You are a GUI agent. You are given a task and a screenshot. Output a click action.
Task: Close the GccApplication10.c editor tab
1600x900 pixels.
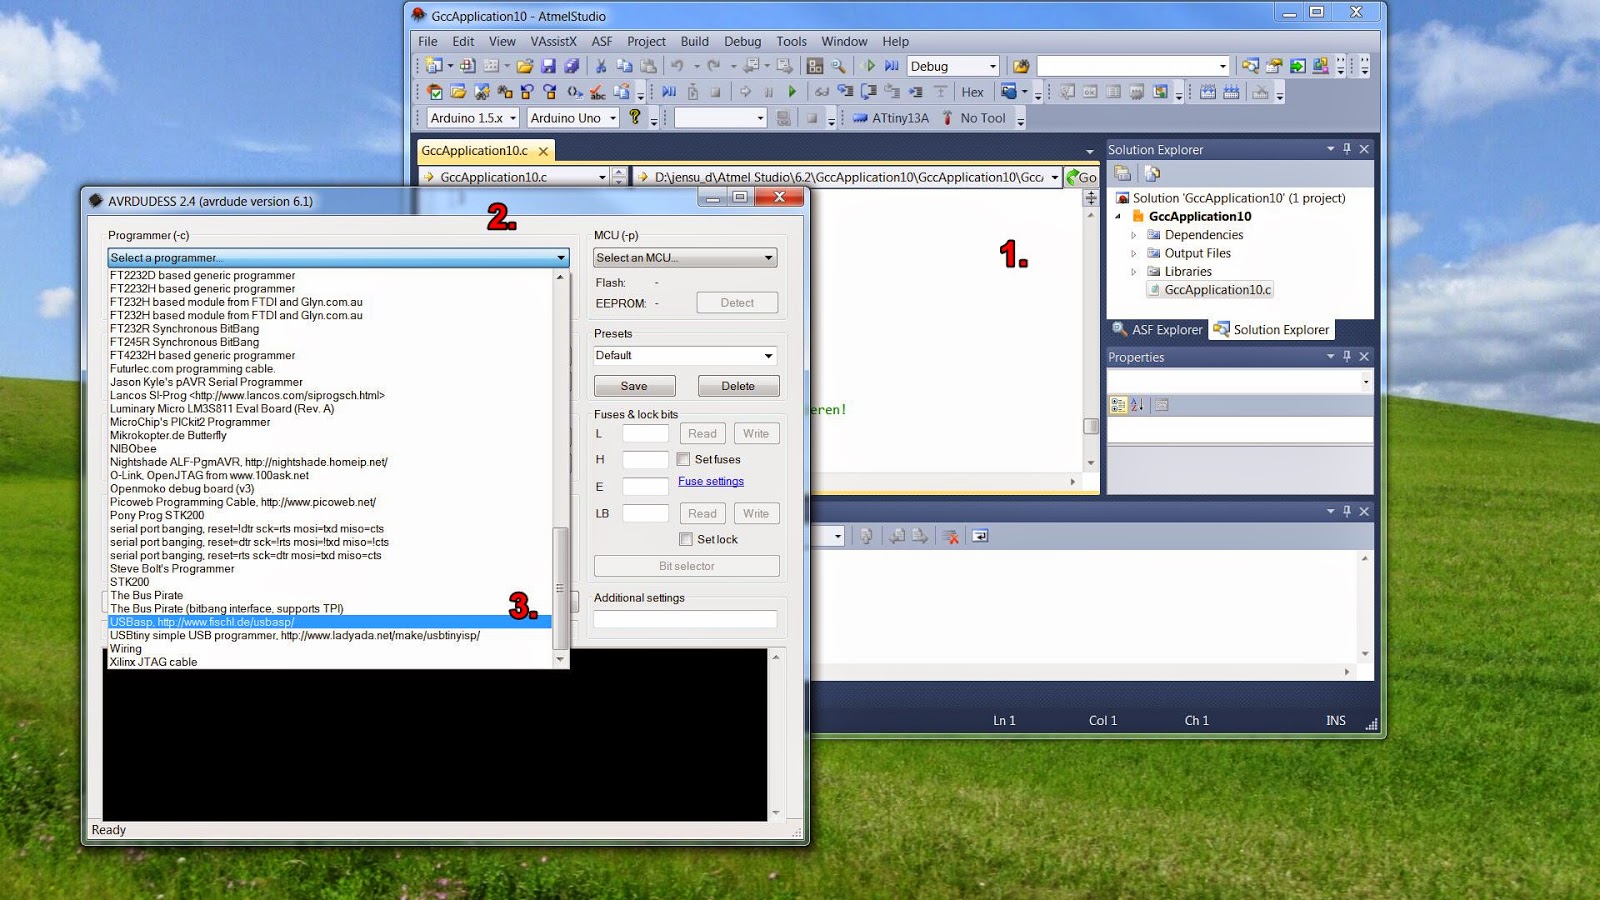[x=543, y=151]
